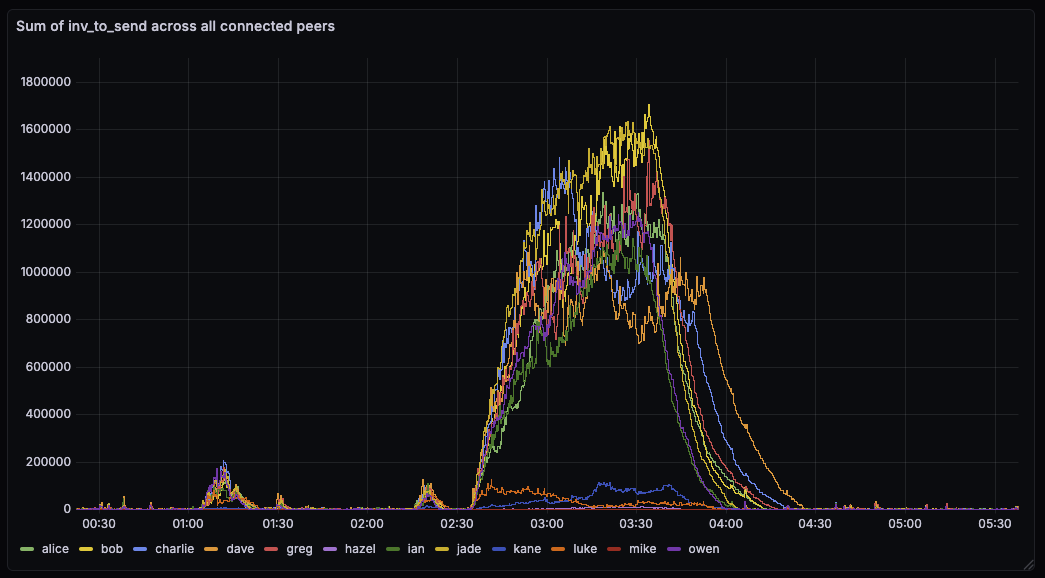Viewport: 1045px width, 578px height.
Task: Select the dave legend label
Action: 240,549
